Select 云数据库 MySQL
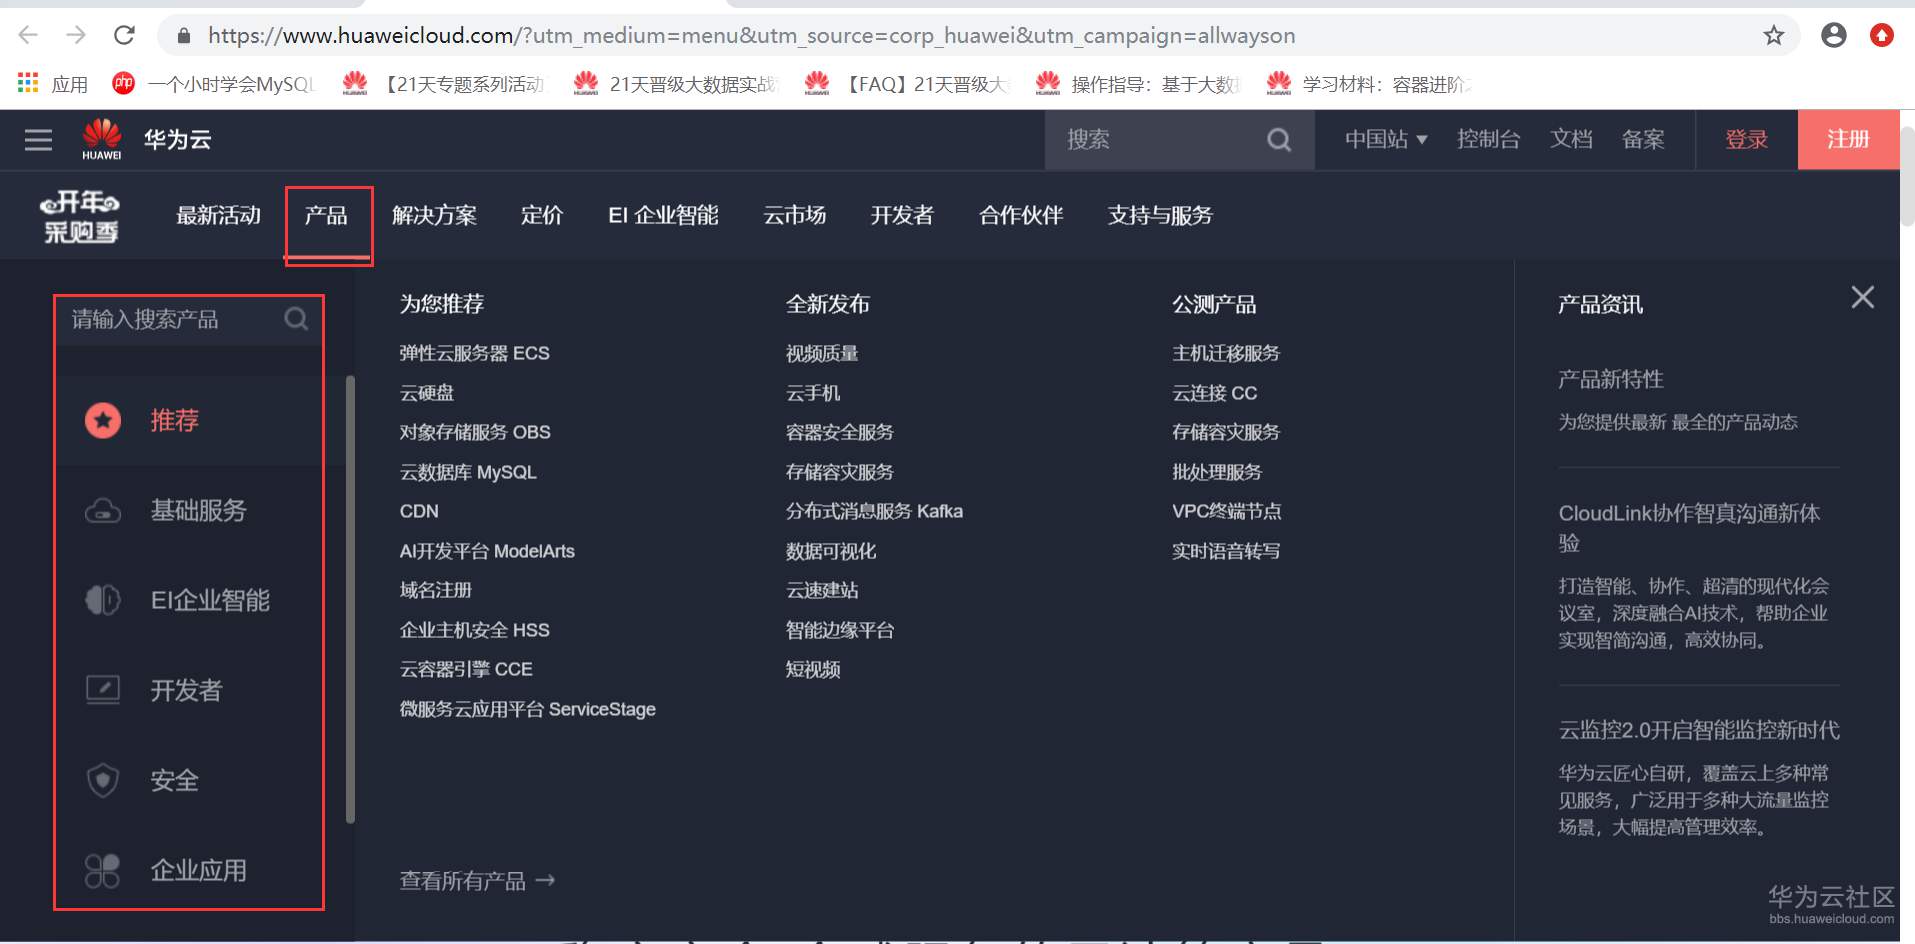 point(468,472)
